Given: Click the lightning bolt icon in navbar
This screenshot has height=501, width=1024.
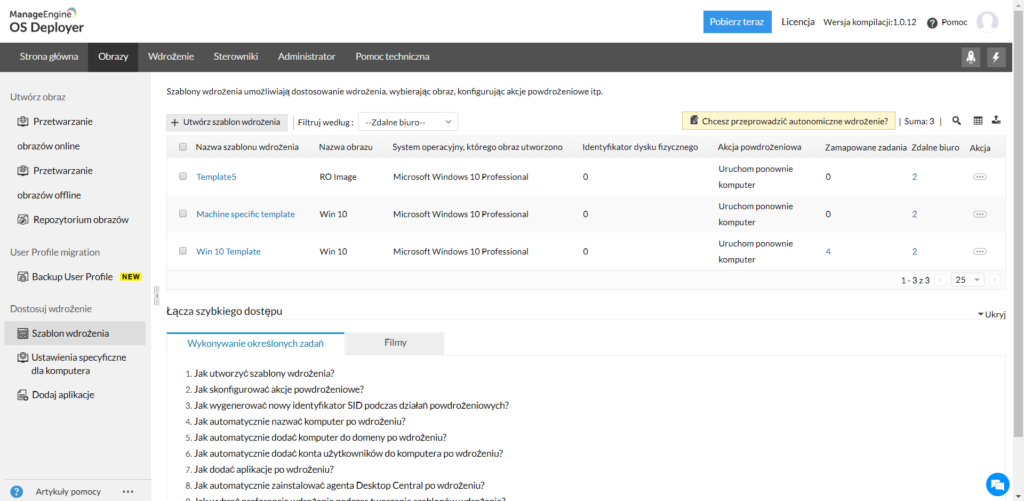Looking at the screenshot, I should click(x=996, y=57).
